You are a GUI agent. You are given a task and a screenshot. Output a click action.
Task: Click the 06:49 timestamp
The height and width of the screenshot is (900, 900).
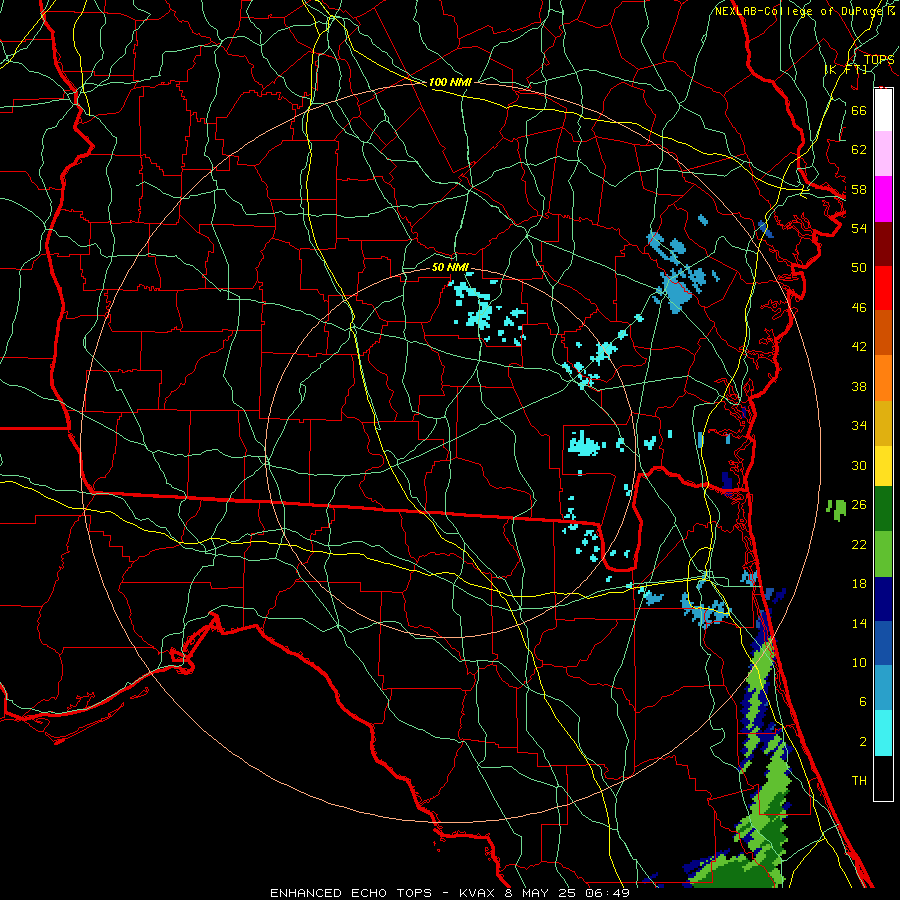[x=607, y=893]
